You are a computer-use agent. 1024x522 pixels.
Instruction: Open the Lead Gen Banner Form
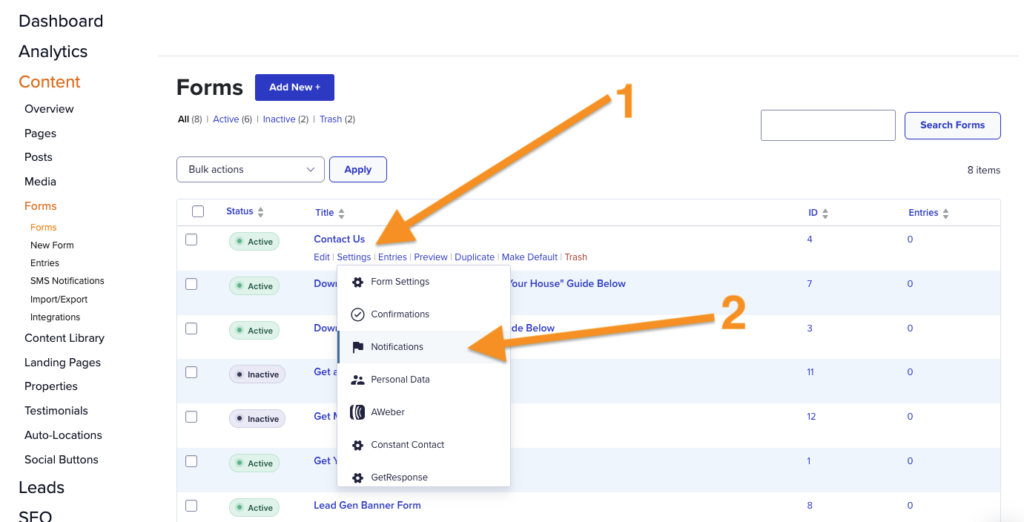(x=367, y=505)
